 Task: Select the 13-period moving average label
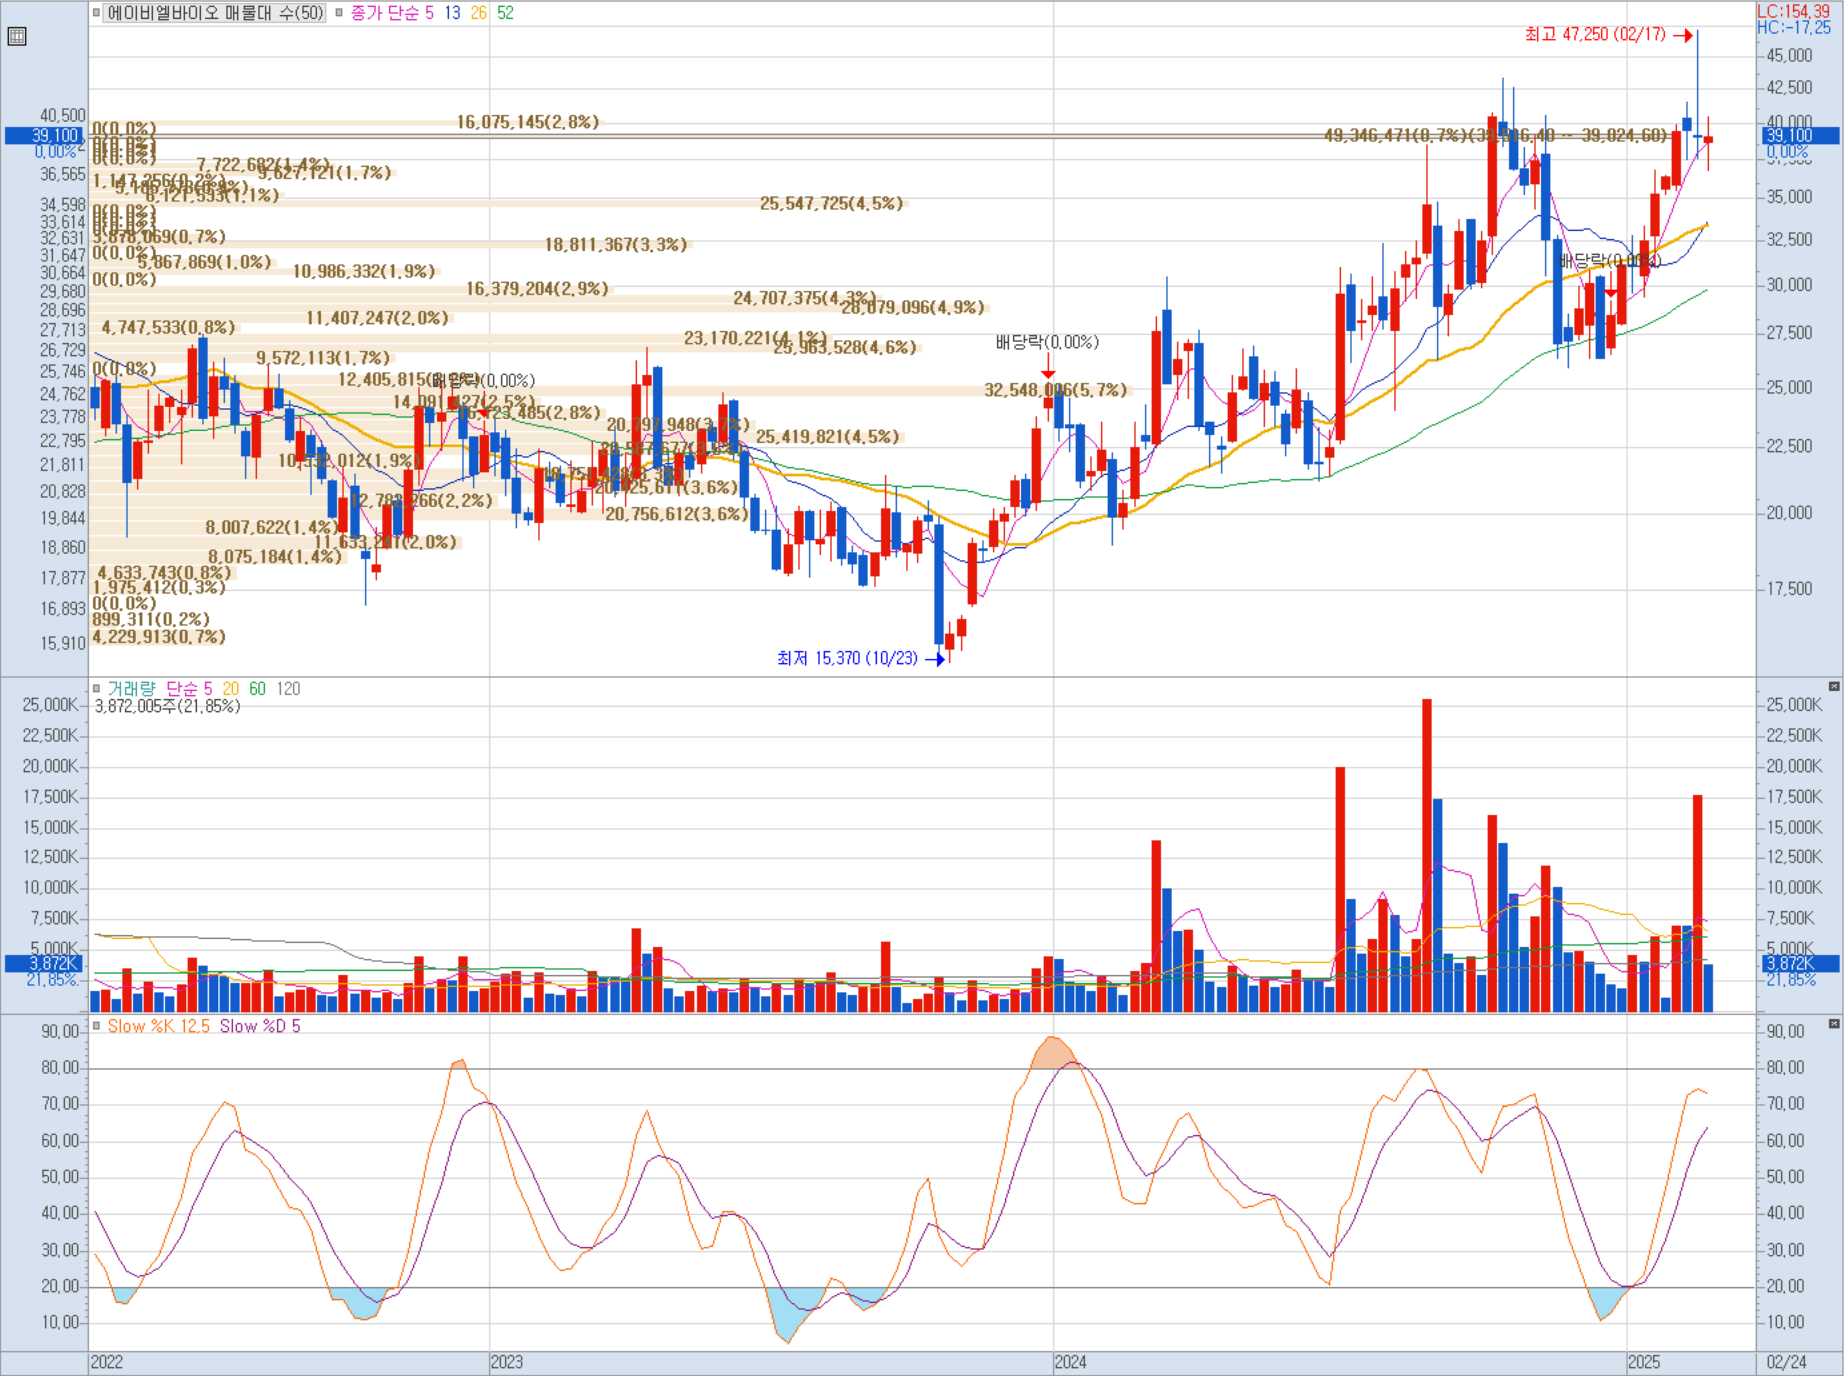click(x=452, y=13)
